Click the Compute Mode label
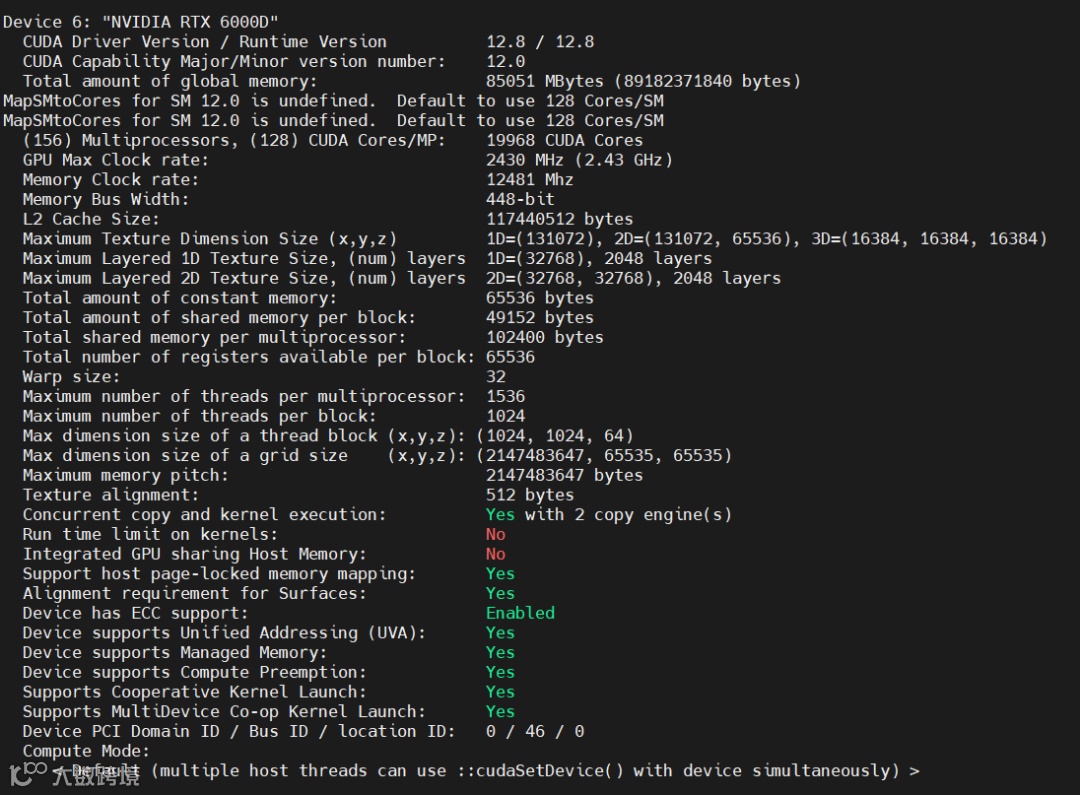1080x795 pixels. pos(86,752)
